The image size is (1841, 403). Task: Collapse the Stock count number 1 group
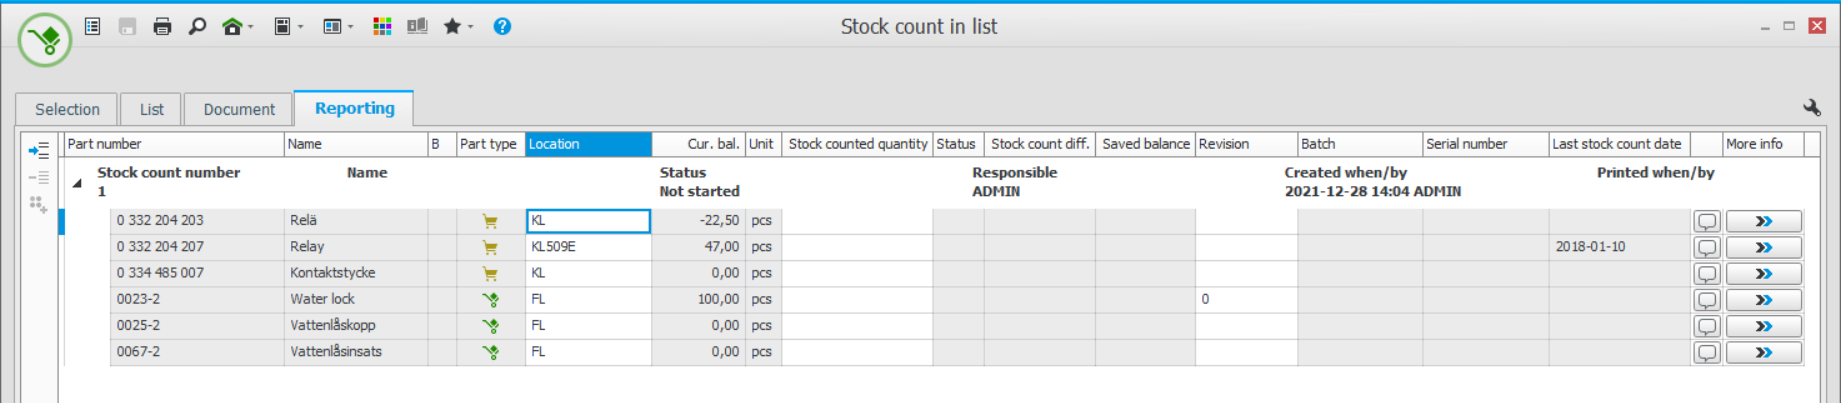77,183
